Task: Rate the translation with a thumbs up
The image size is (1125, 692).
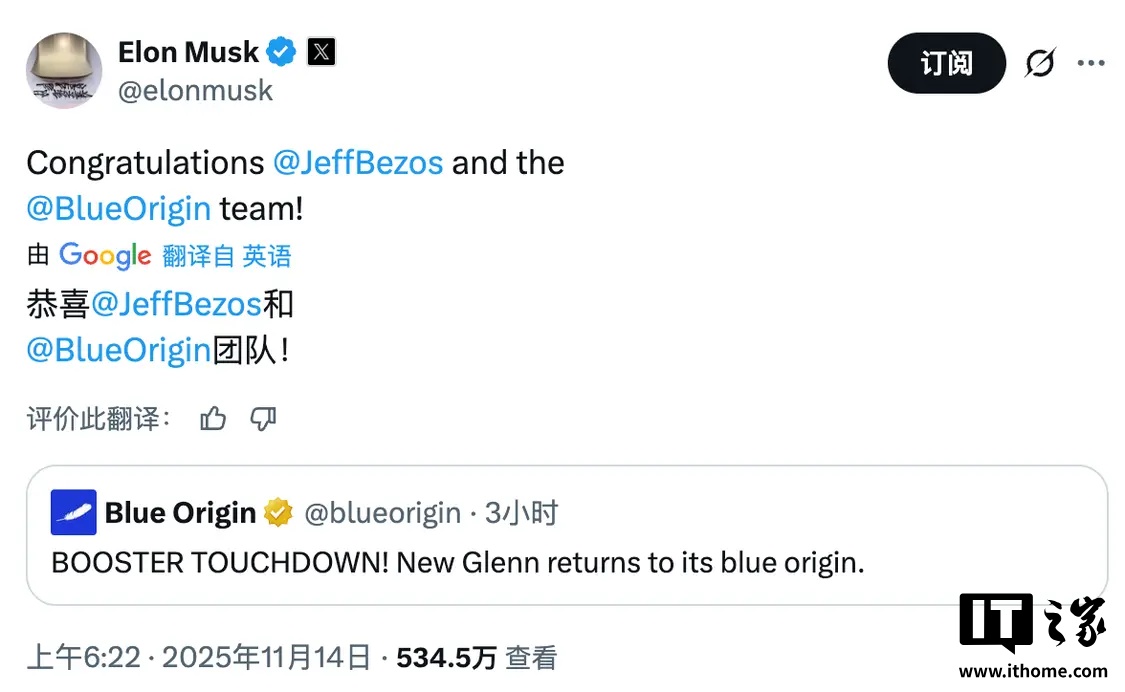Action: click(213, 419)
